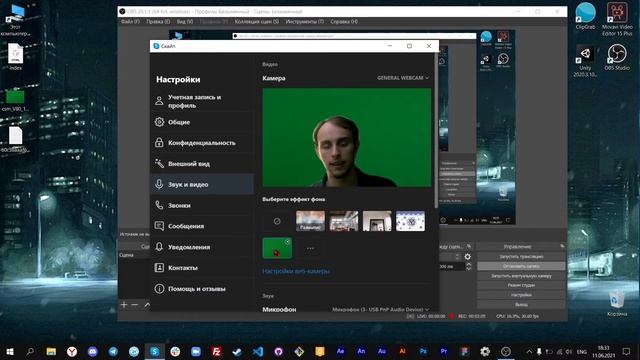Start the OBS virtual camera
Screen dimensions: 640x360
coord(521,276)
